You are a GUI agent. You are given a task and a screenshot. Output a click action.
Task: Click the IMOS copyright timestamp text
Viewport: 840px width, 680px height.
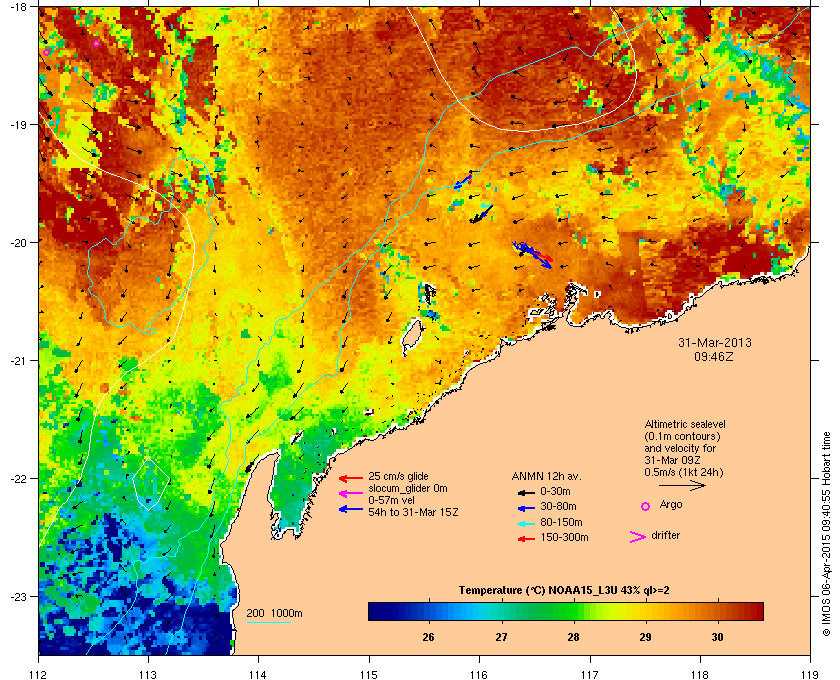tap(826, 532)
